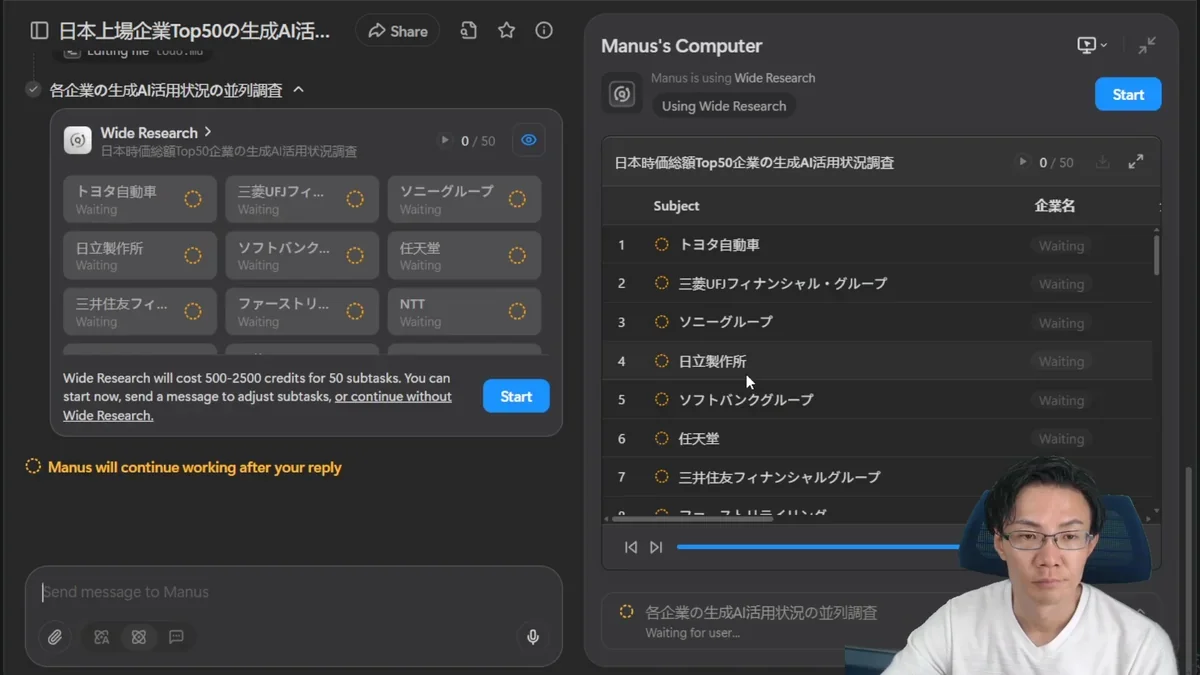Select row 5 ソフトバンクグループ in table
The width and height of the screenshot is (1200, 675).
pyautogui.click(x=877, y=400)
